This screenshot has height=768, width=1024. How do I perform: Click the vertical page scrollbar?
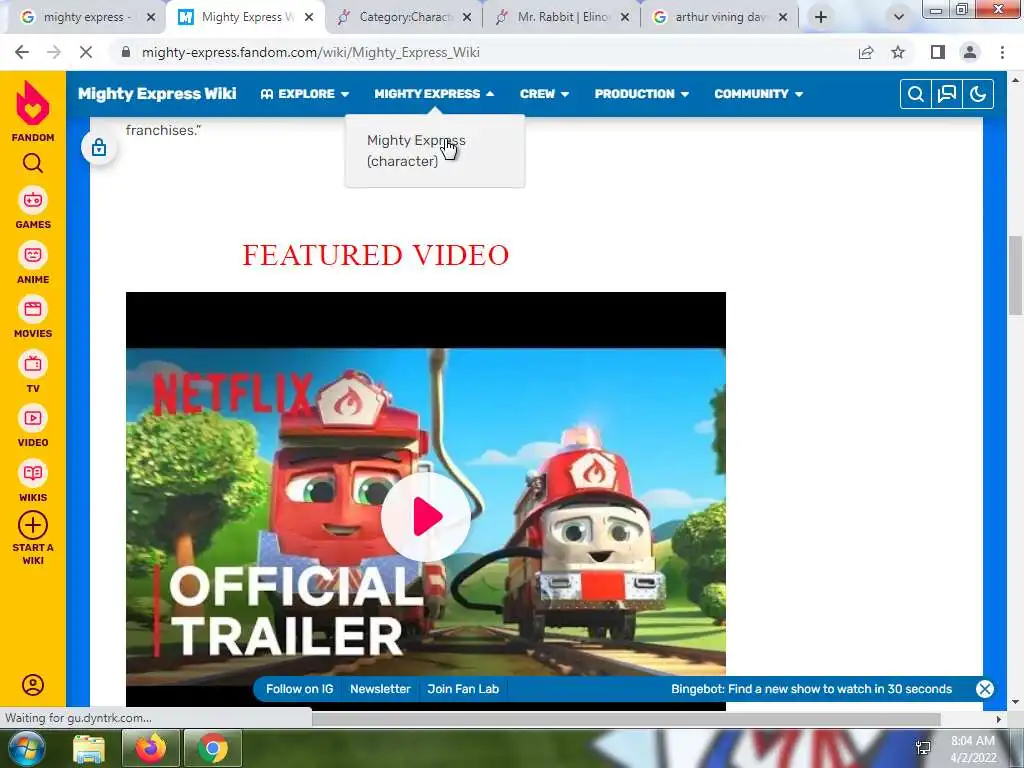(x=1015, y=274)
